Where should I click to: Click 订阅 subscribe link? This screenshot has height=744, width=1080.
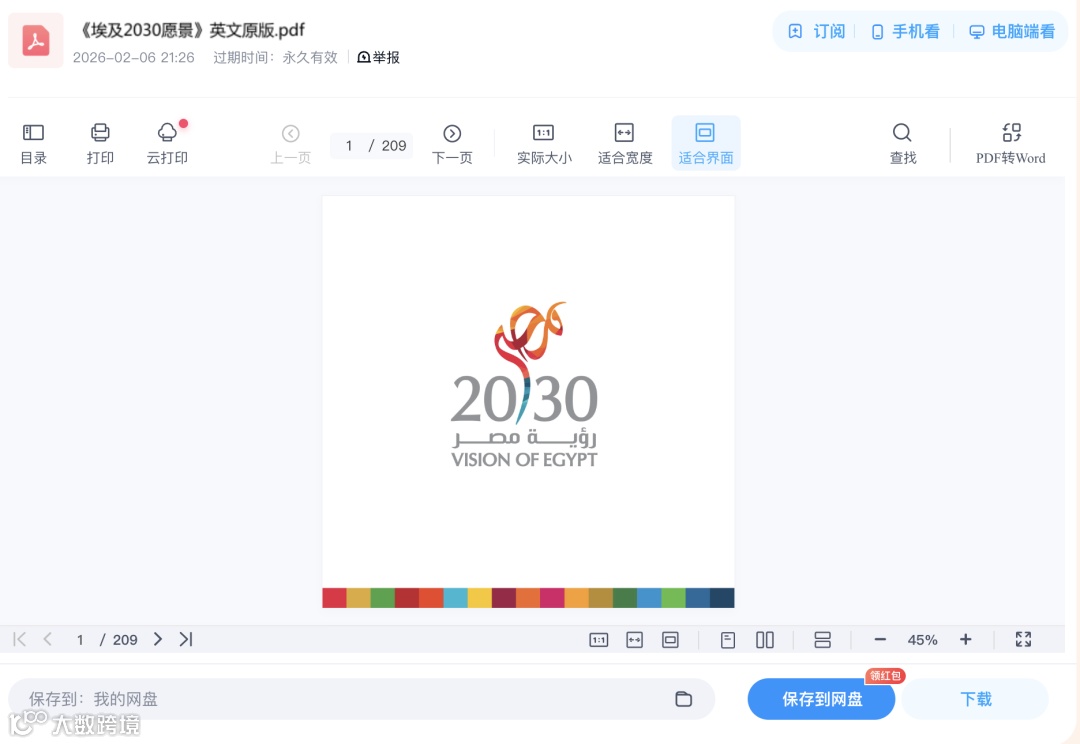click(x=816, y=32)
